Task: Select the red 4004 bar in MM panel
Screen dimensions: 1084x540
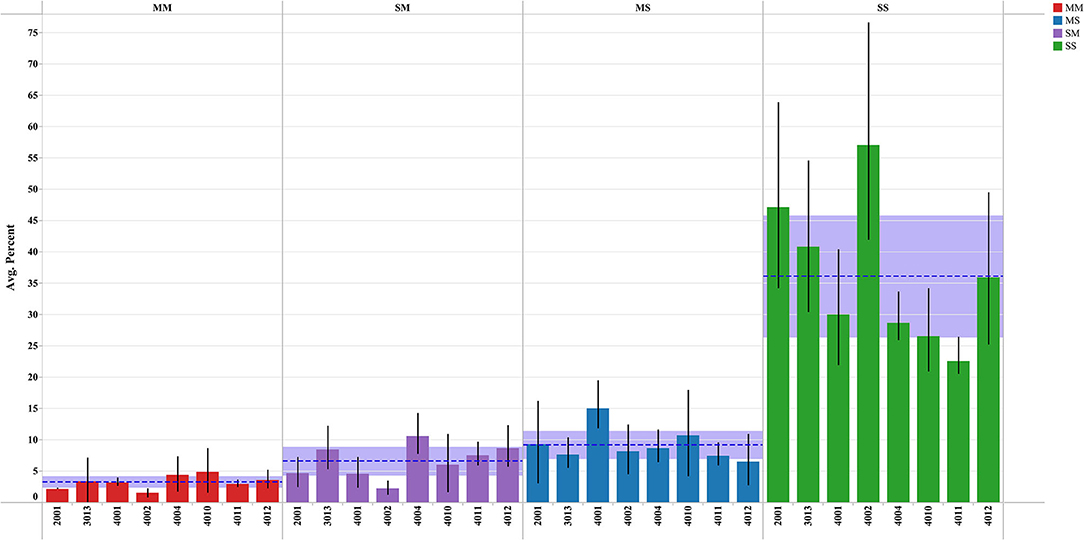Action: (177, 489)
